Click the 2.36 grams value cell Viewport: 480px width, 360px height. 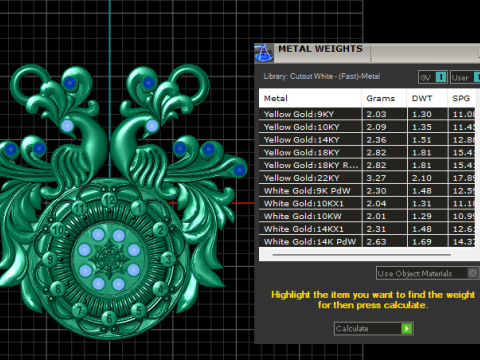[384, 140]
